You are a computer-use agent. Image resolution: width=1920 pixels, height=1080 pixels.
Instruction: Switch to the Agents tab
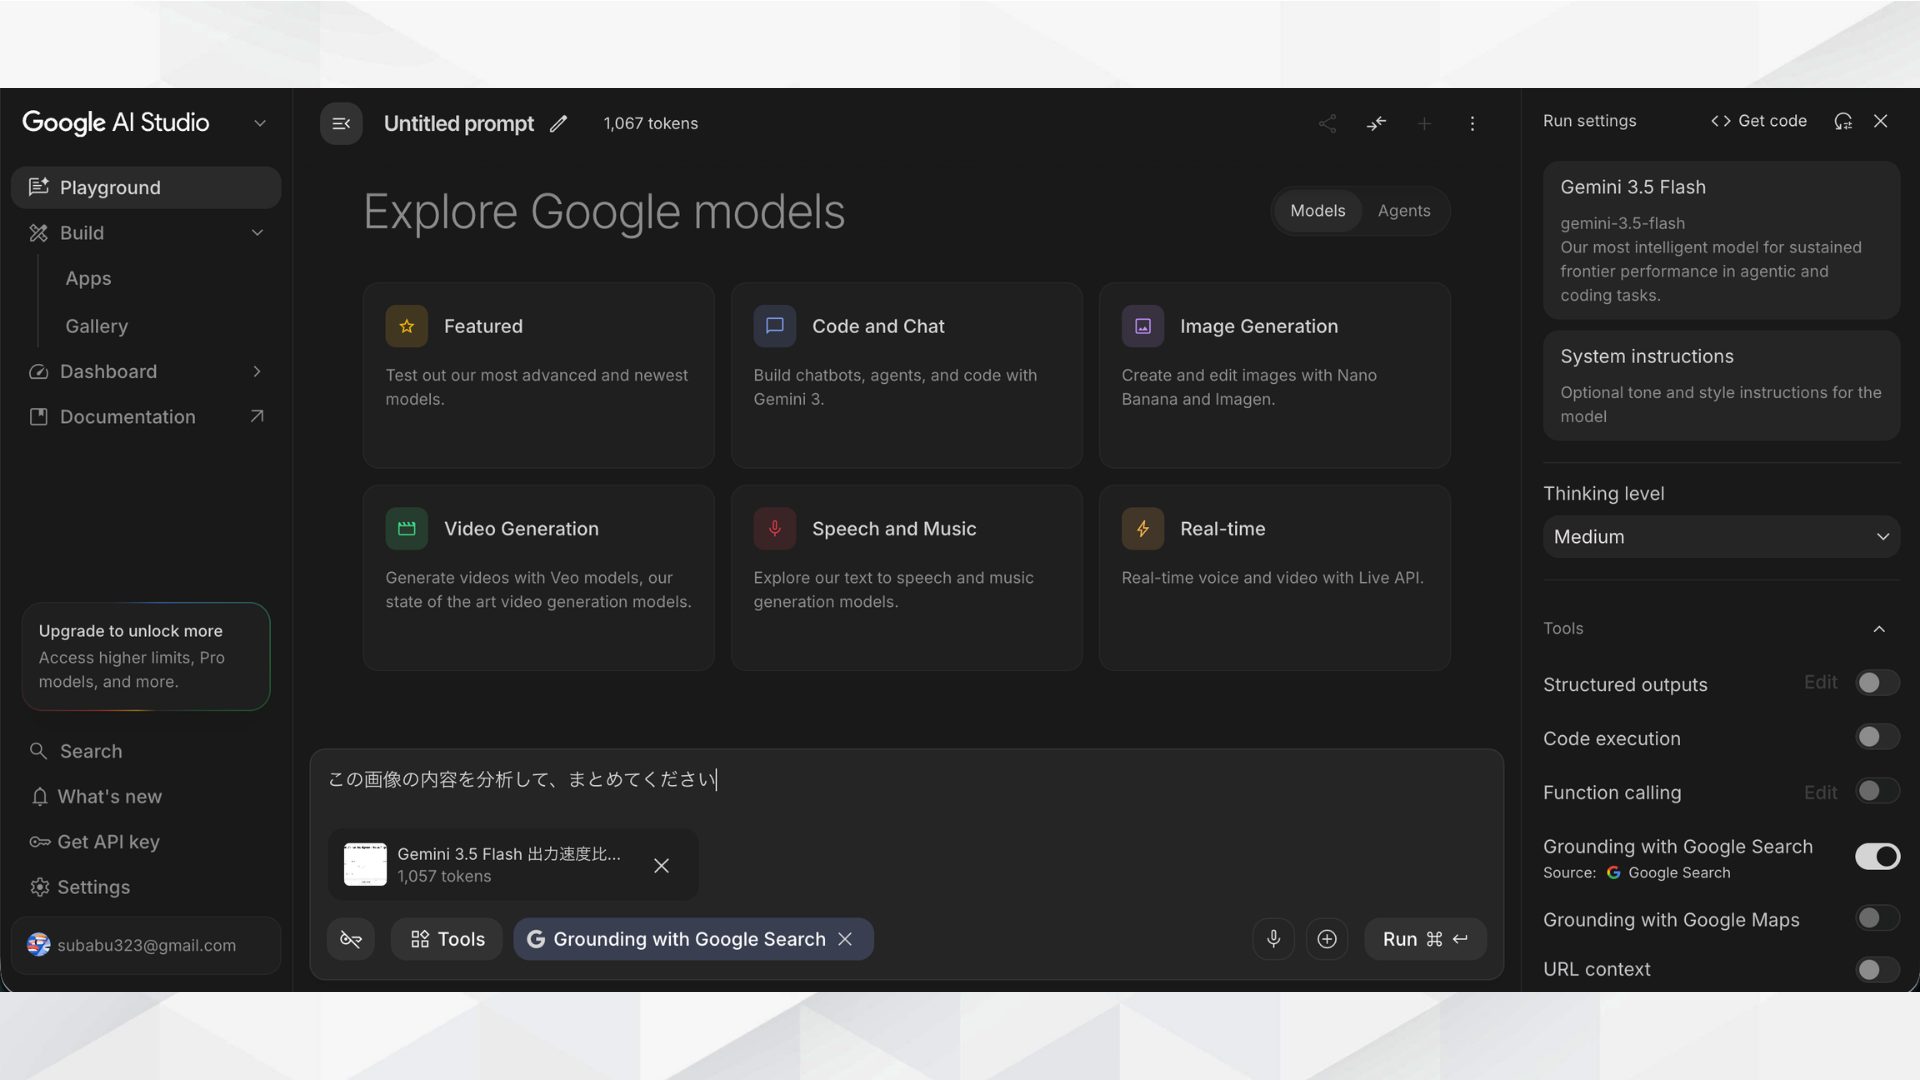pos(1403,211)
